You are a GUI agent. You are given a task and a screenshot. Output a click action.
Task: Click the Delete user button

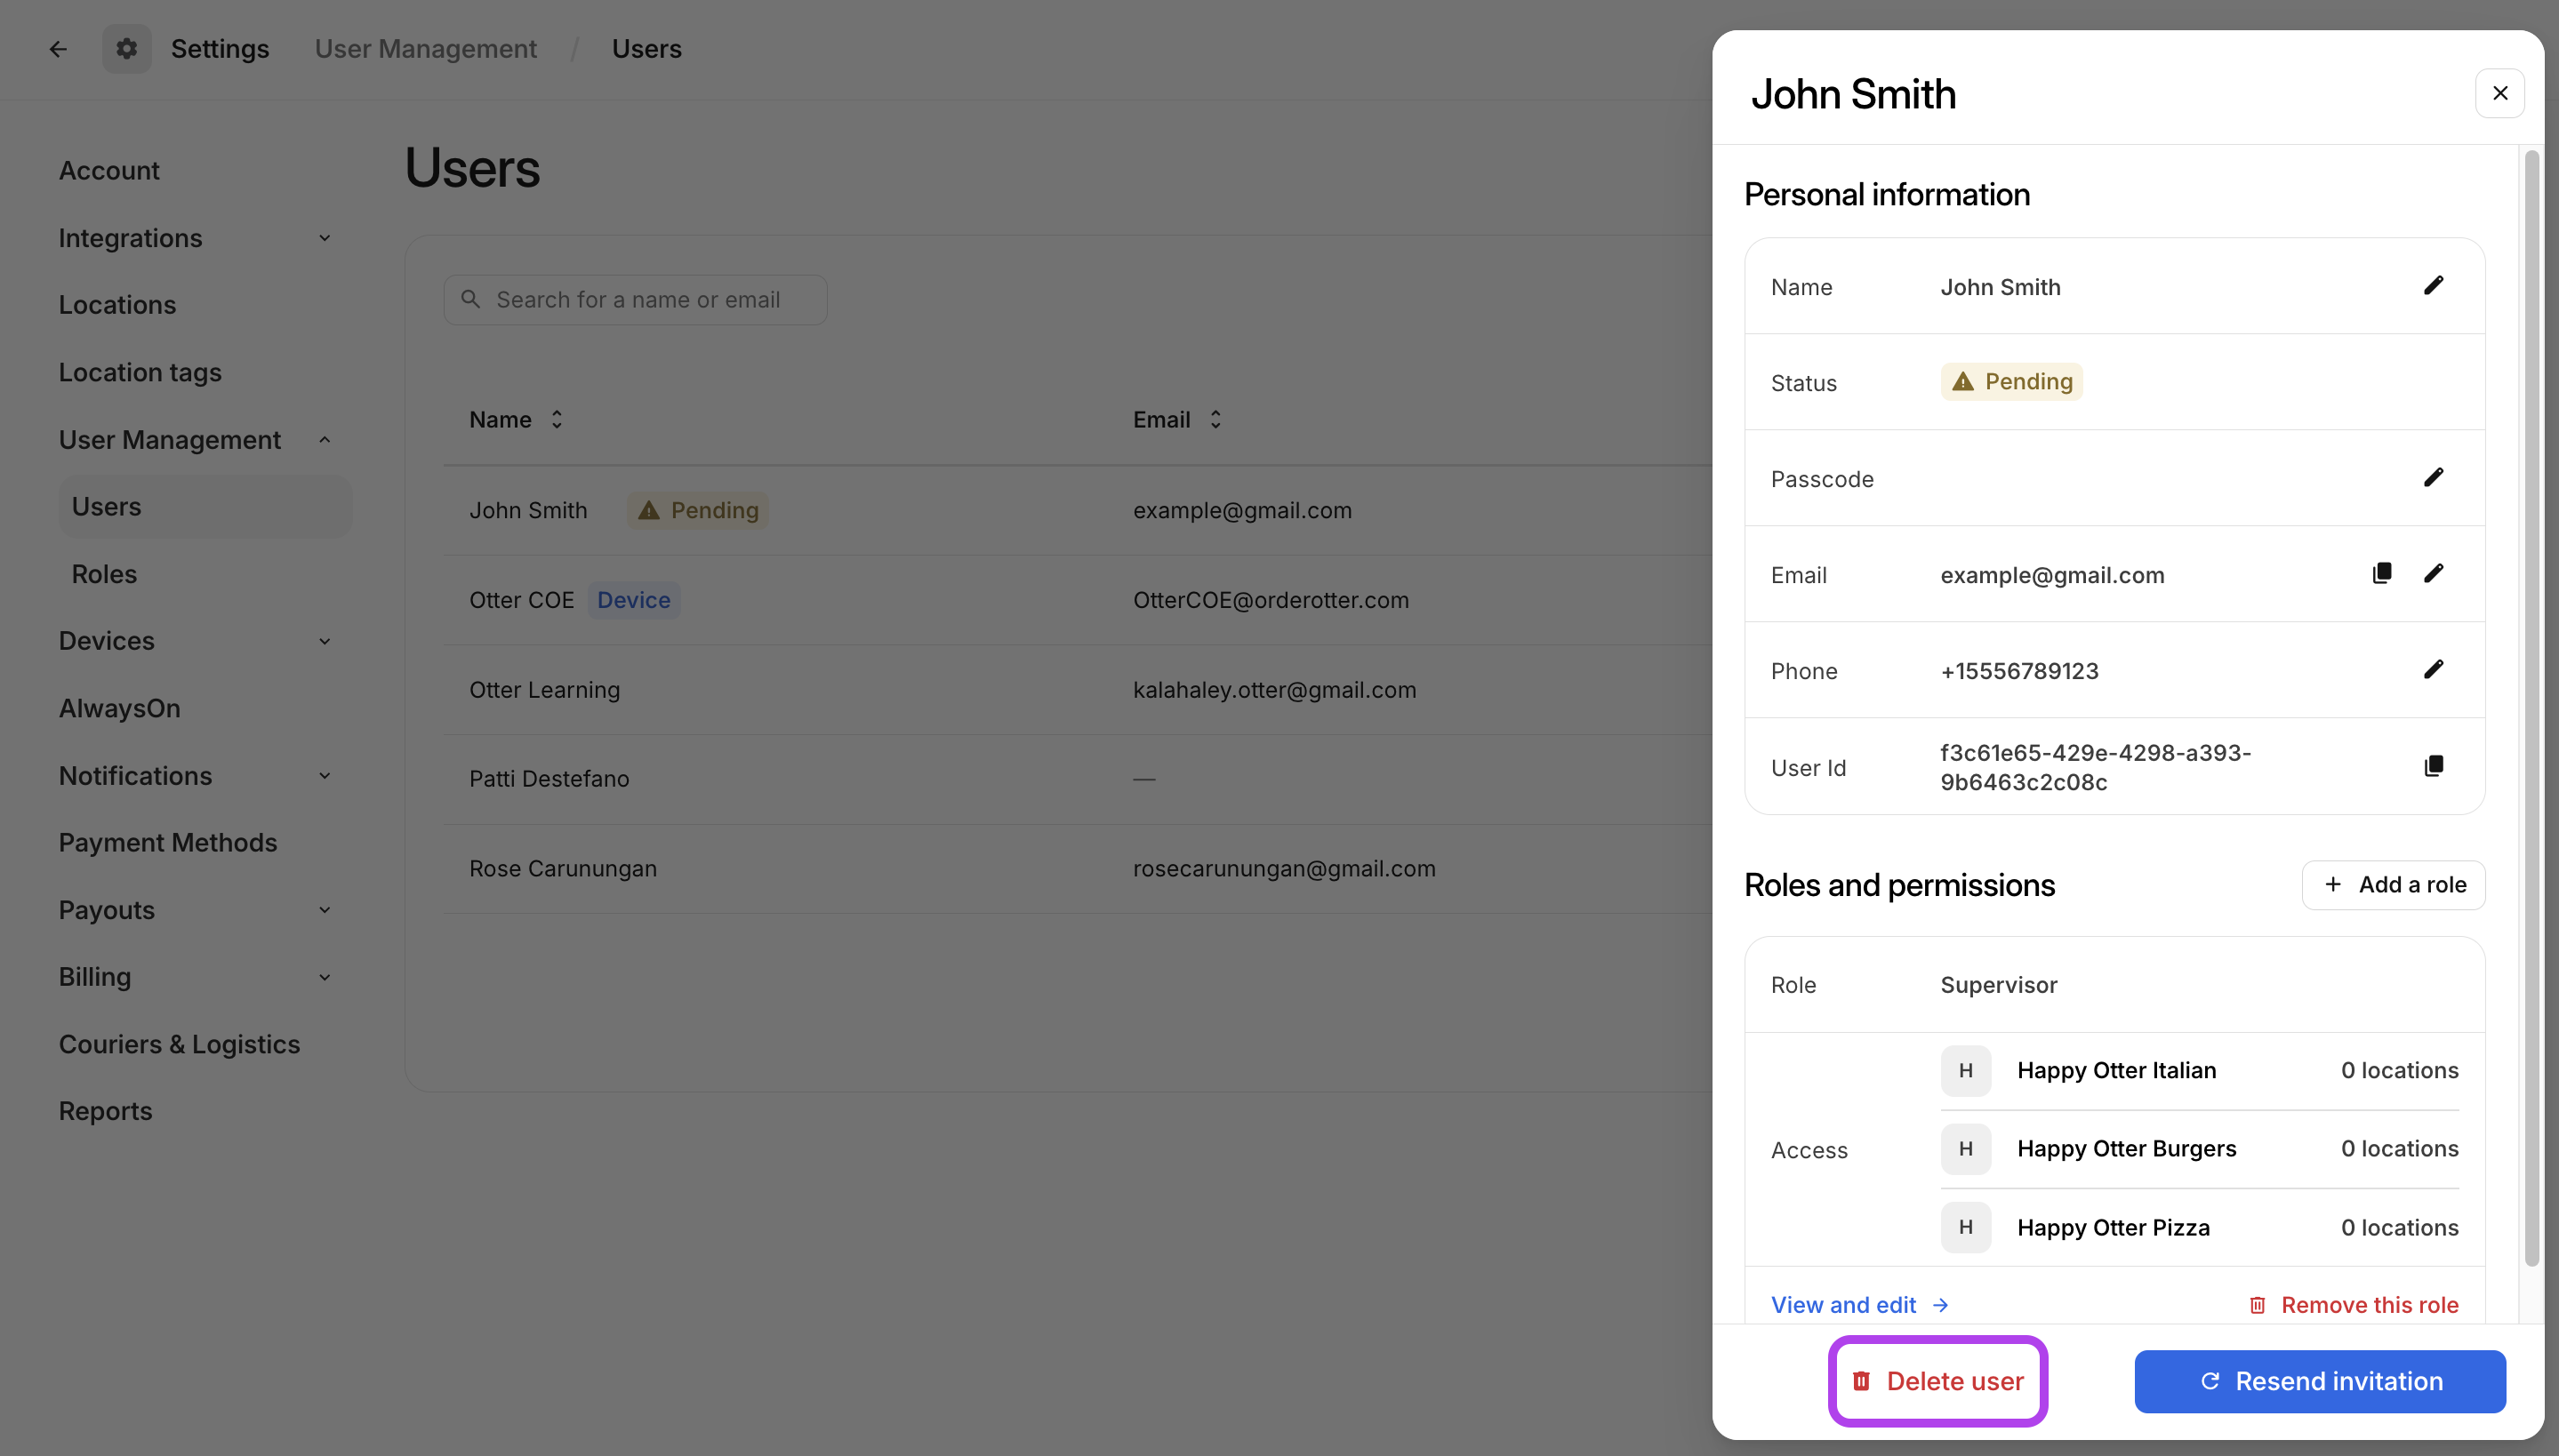point(1937,1380)
